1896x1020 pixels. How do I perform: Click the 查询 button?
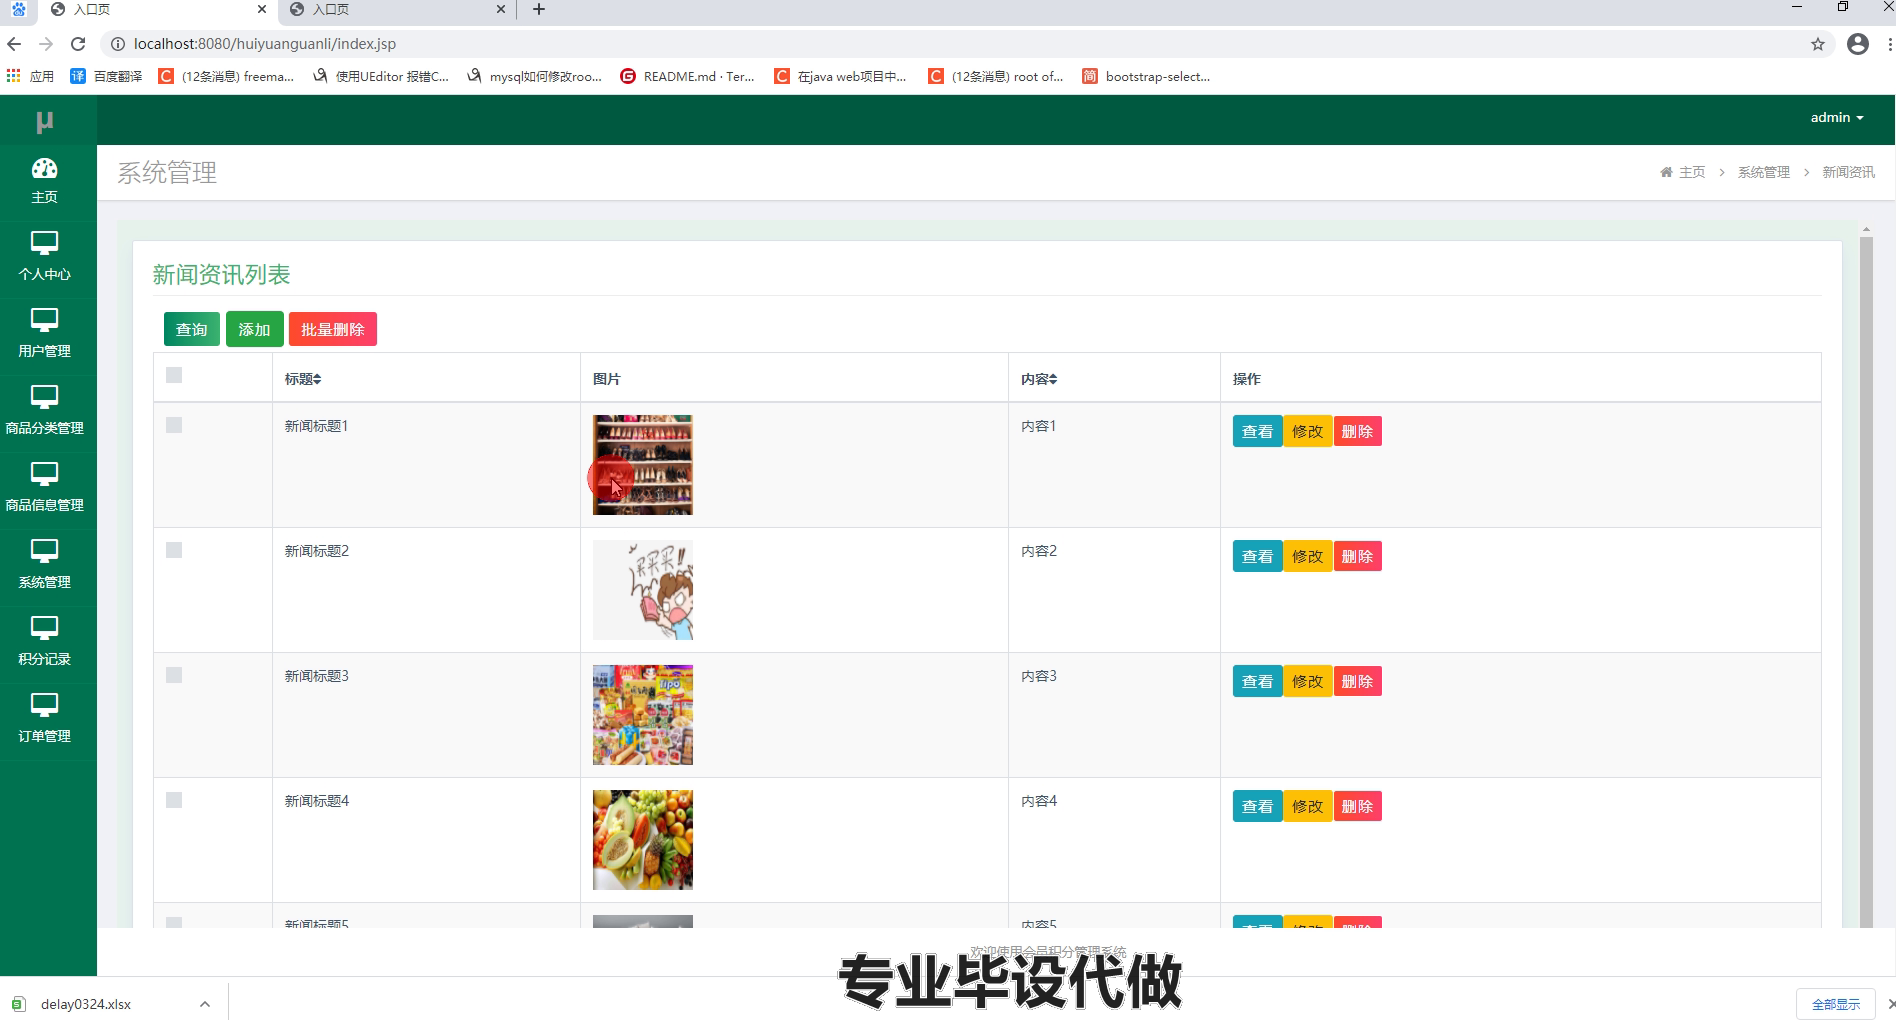click(x=192, y=329)
